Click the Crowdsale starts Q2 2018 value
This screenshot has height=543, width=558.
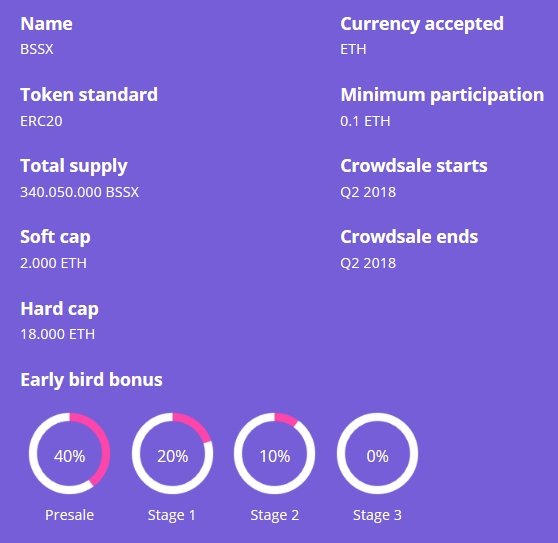tap(368, 192)
